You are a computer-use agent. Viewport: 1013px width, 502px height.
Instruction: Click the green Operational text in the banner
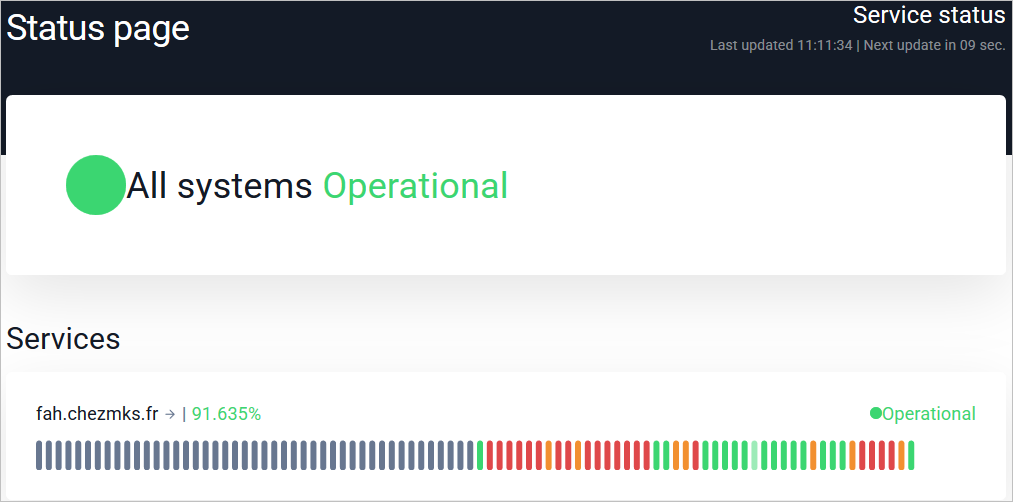[415, 186]
